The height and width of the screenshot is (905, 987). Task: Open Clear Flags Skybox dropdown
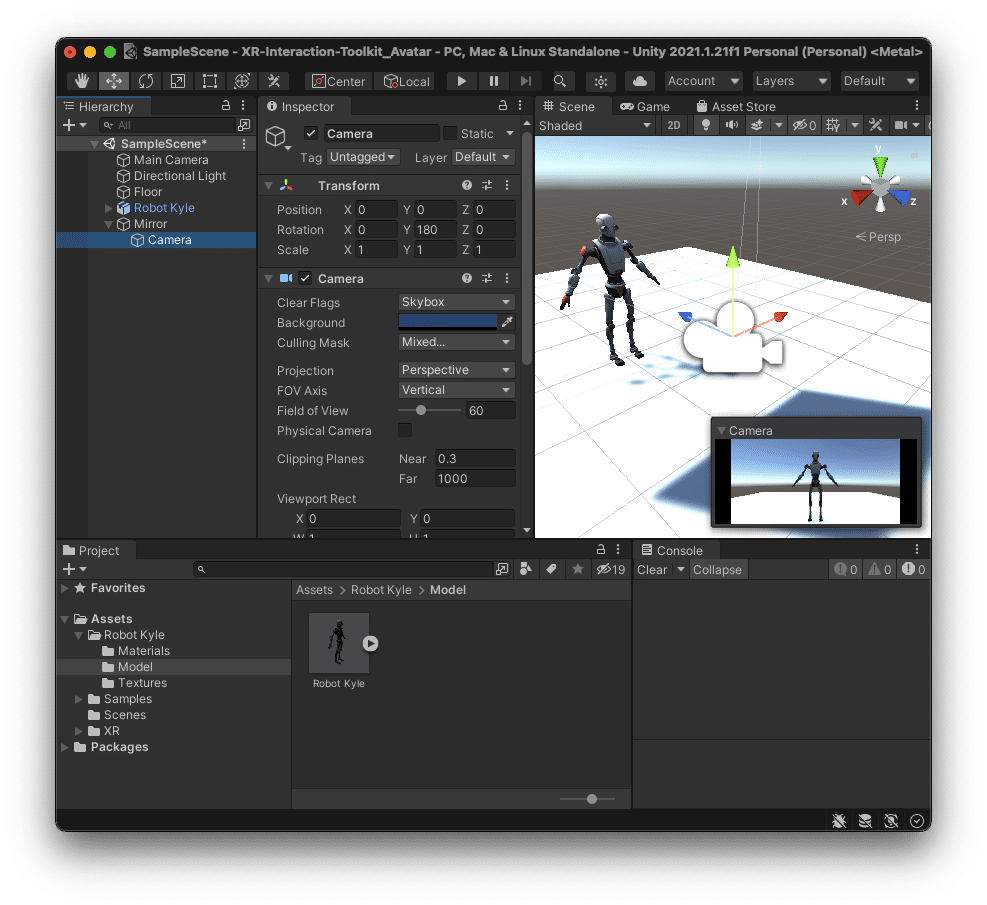[456, 302]
